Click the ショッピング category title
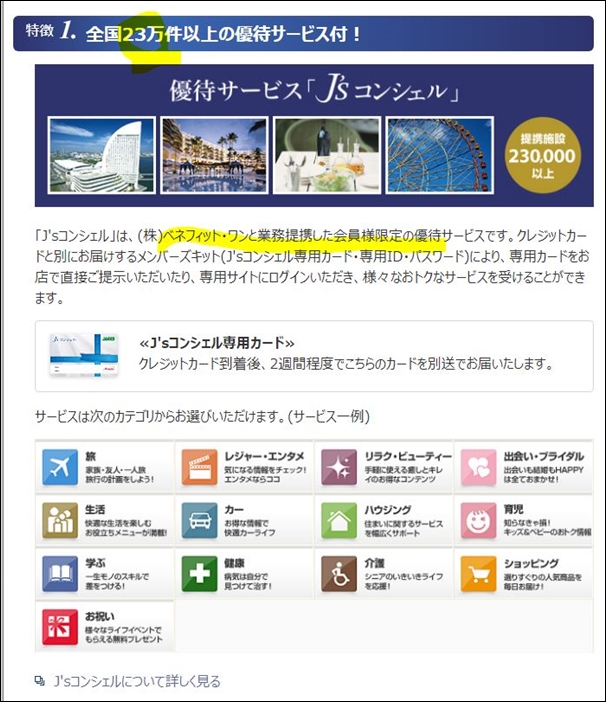Viewport: 606px width, 702px height. click(531, 563)
